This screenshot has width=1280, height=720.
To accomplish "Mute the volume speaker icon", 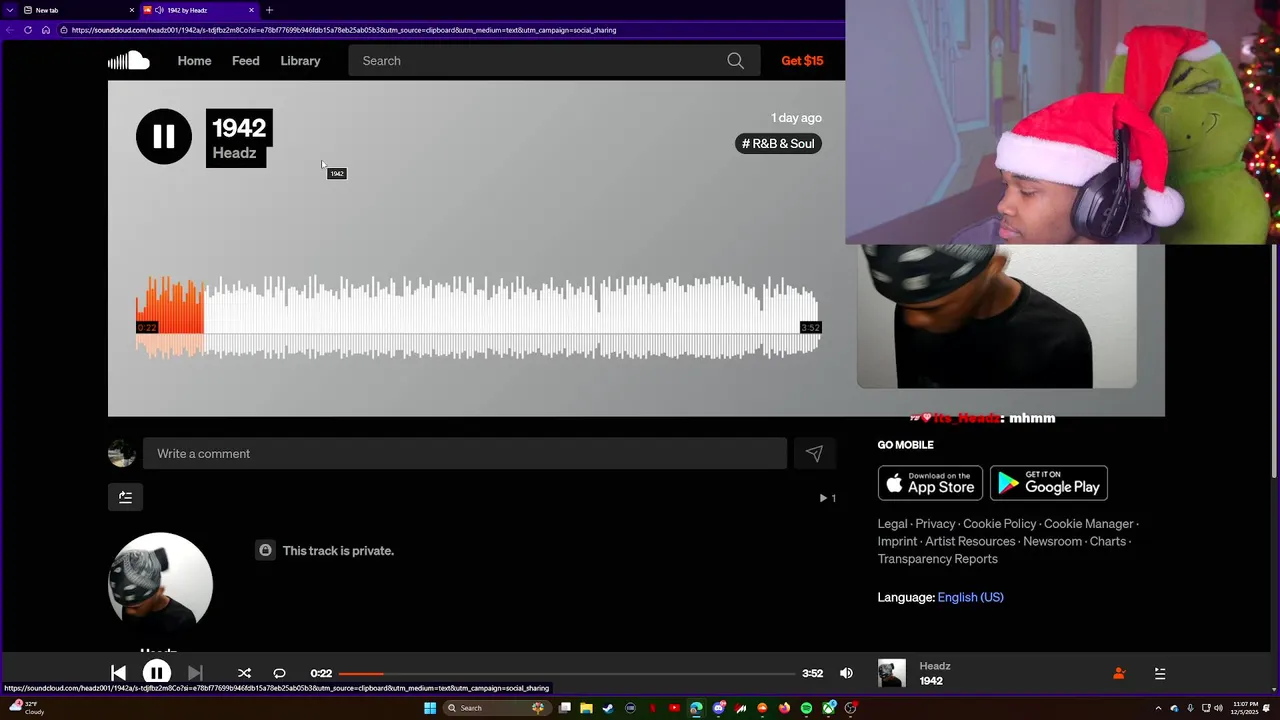I will pos(846,673).
